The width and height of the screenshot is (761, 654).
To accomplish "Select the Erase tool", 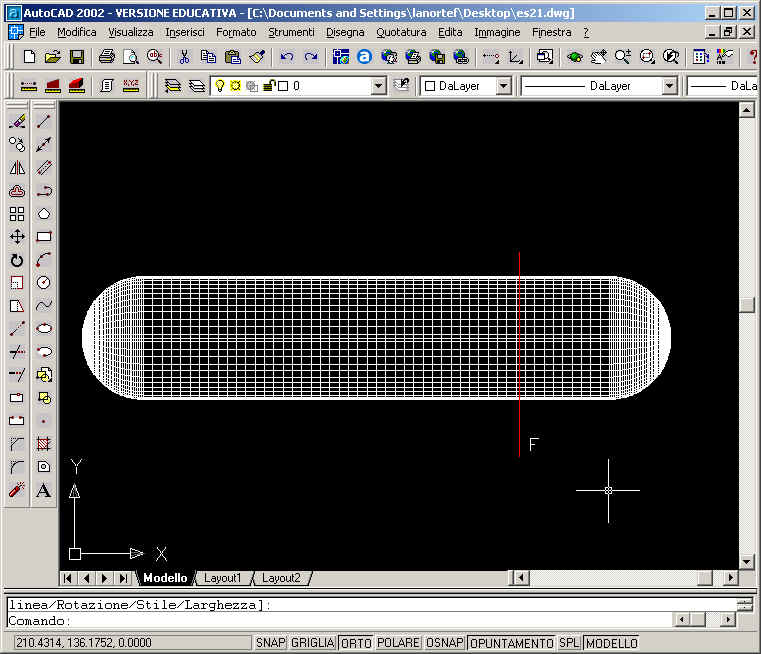I will [x=17, y=121].
